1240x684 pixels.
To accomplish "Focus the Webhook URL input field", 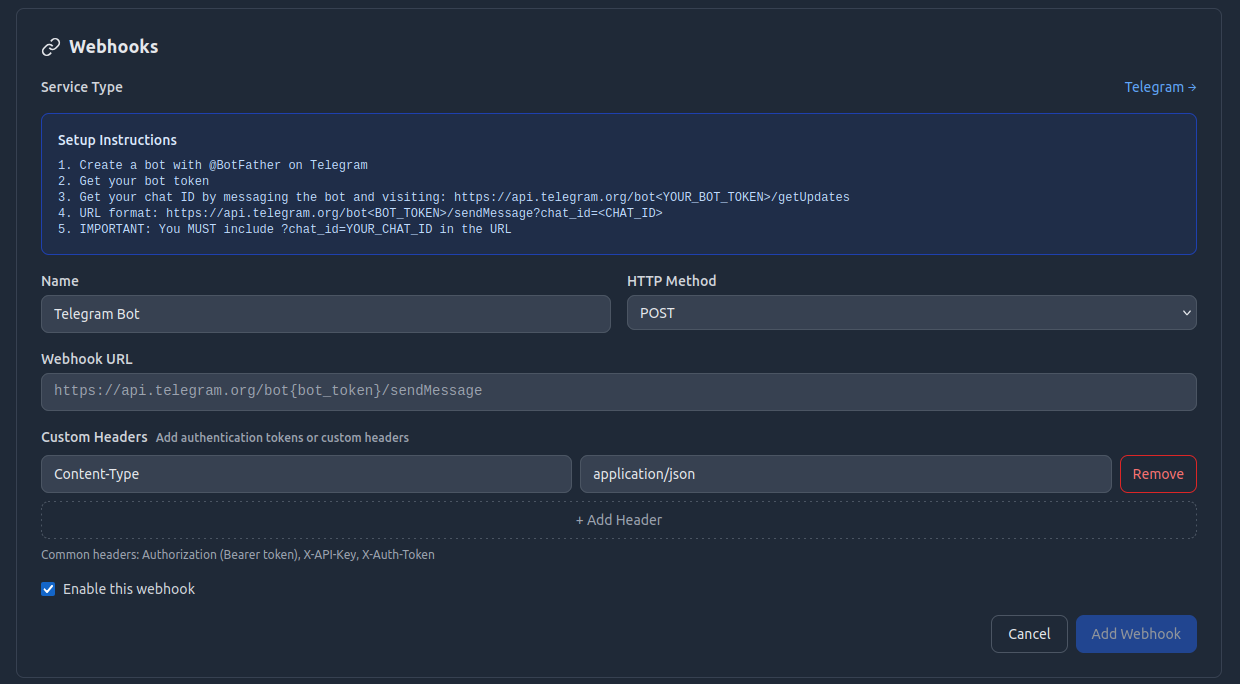I will (618, 391).
